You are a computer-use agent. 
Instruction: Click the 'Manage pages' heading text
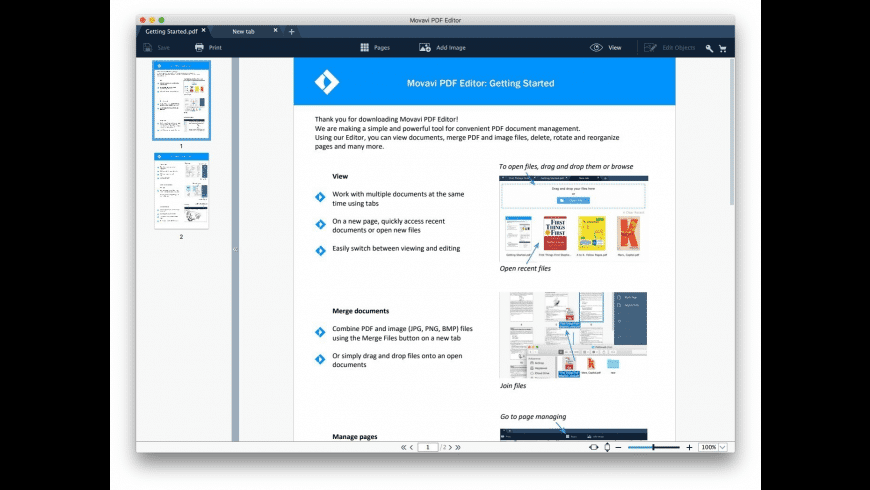point(355,437)
